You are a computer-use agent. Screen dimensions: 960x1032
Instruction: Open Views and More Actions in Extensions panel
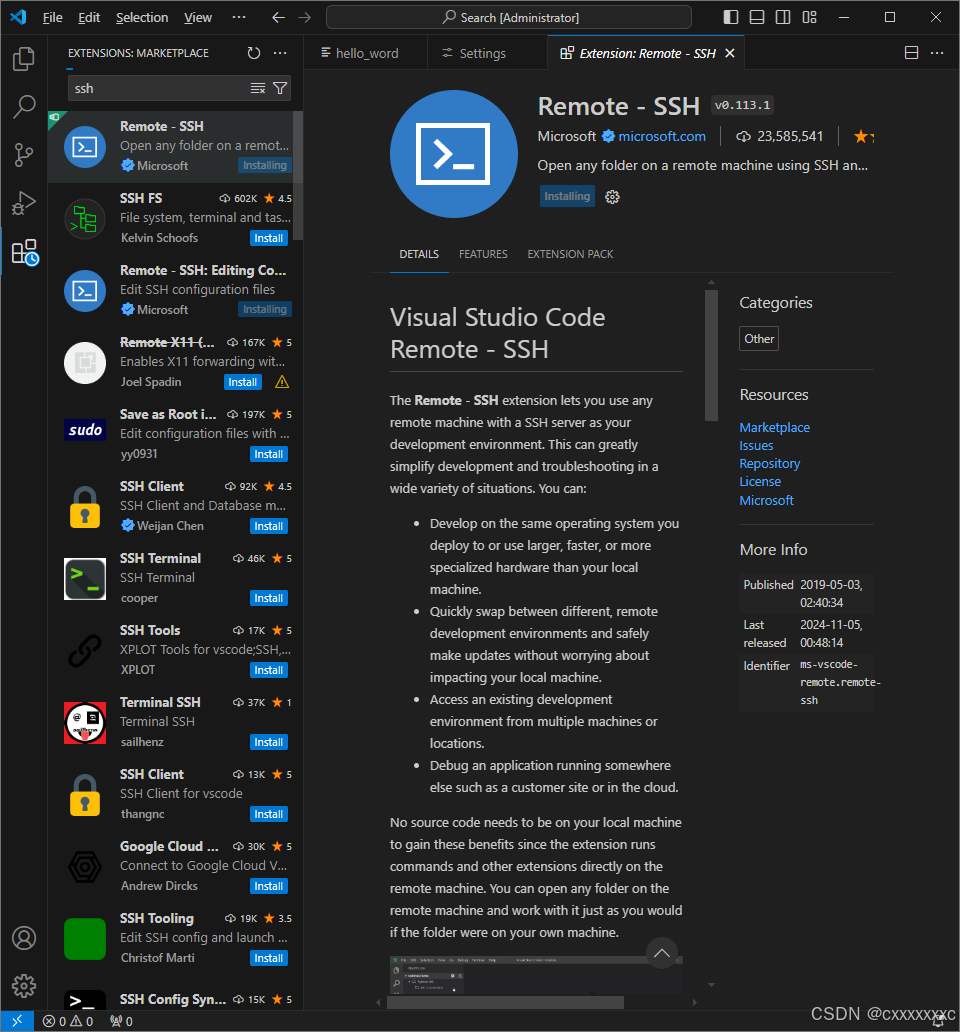pyautogui.click(x=280, y=53)
